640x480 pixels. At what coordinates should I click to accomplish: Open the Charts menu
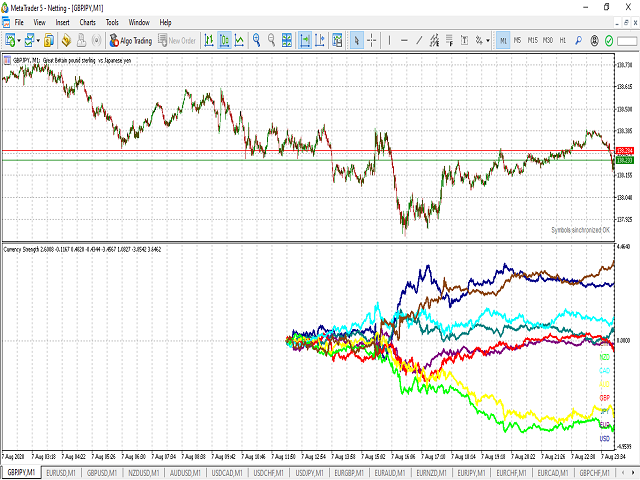pos(88,21)
